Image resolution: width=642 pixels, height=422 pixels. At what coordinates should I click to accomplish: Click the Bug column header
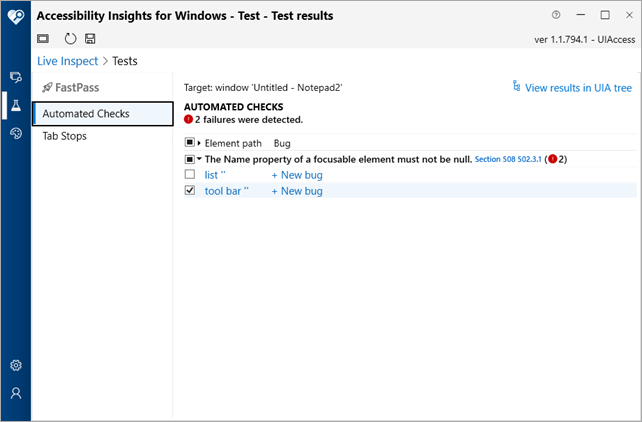click(282, 143)
